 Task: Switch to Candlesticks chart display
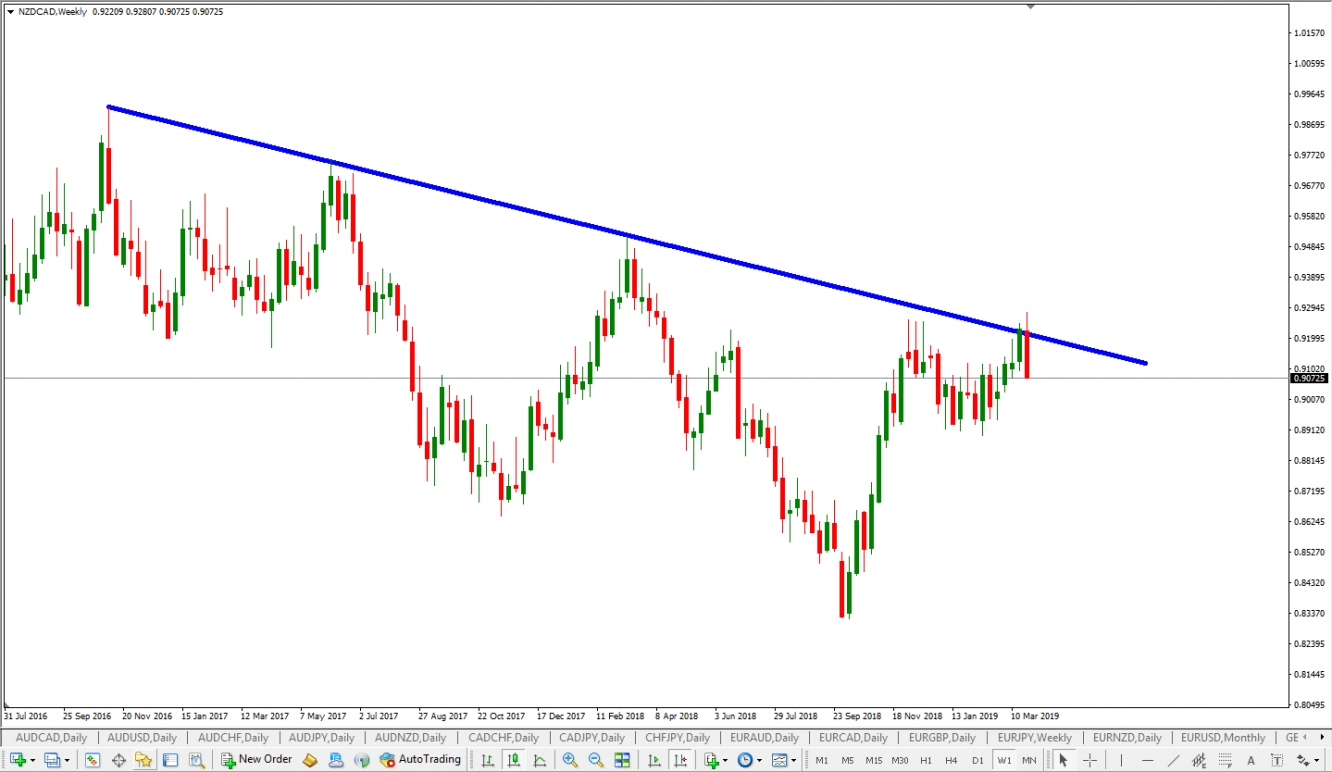(x=514, y=760)
